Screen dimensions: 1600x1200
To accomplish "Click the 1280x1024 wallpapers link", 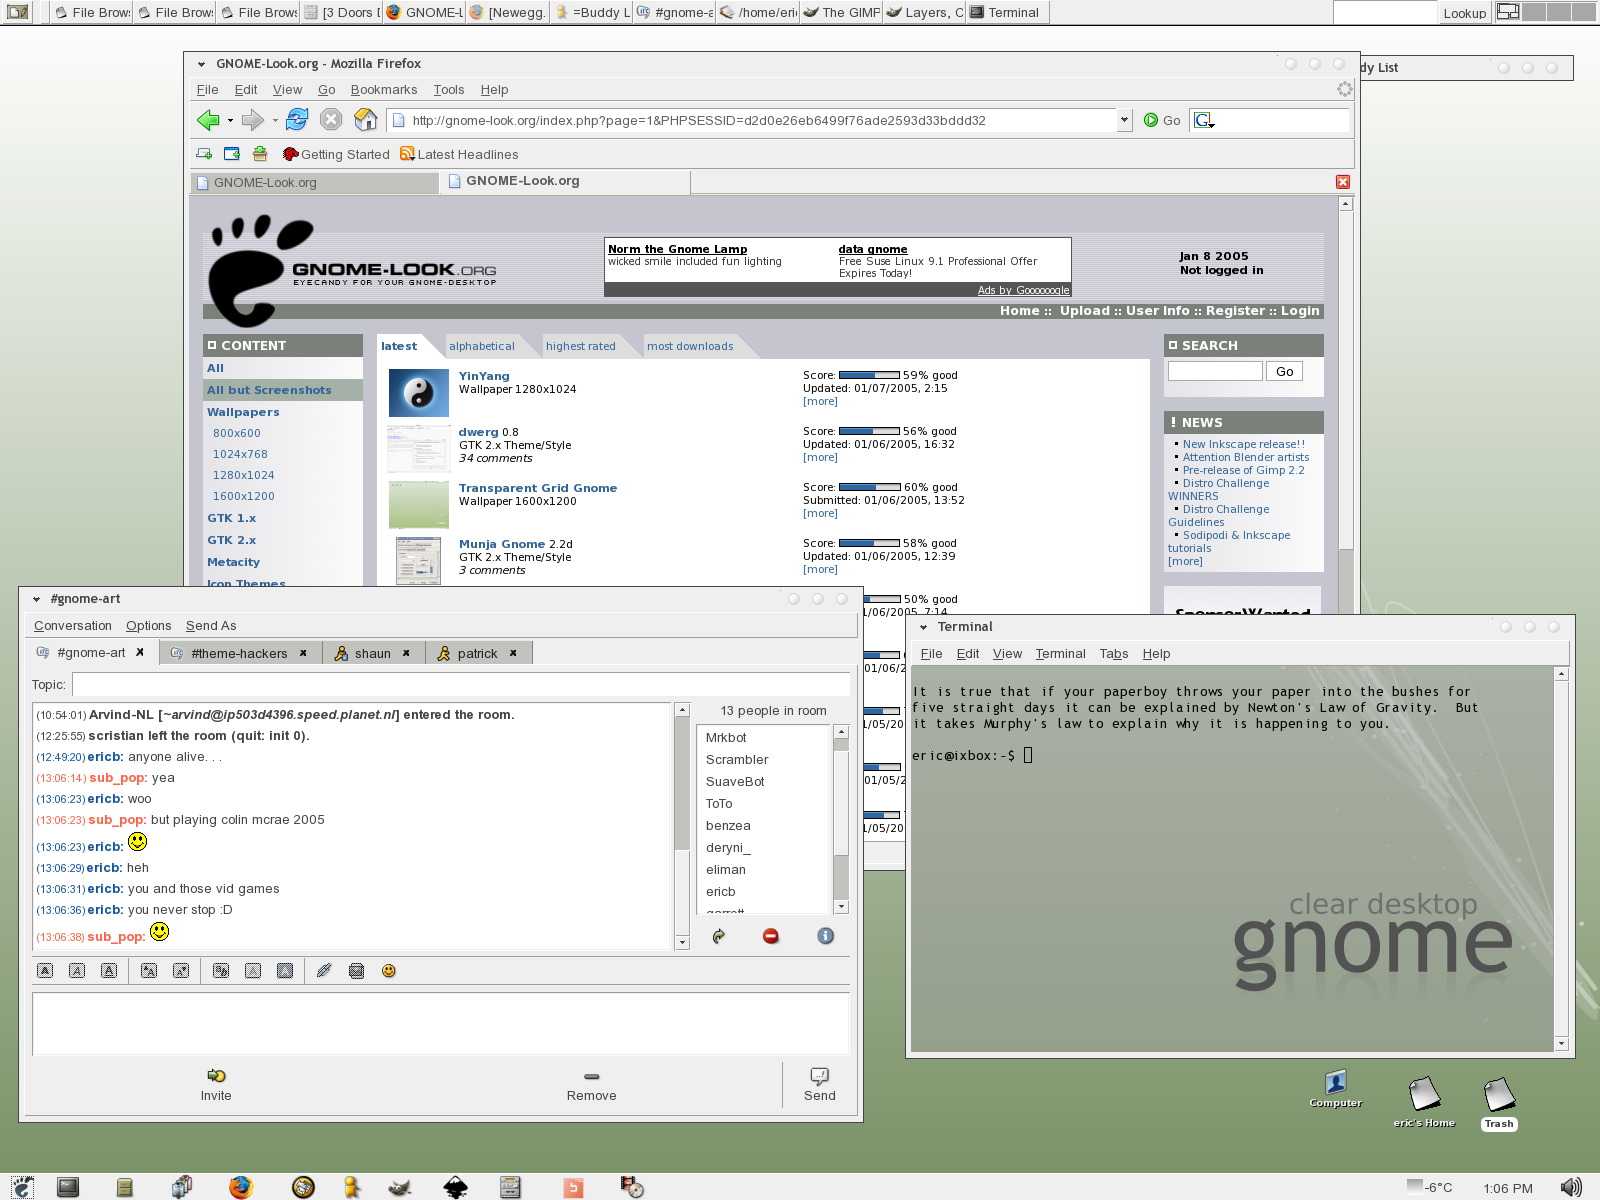I will pos(243,475).
